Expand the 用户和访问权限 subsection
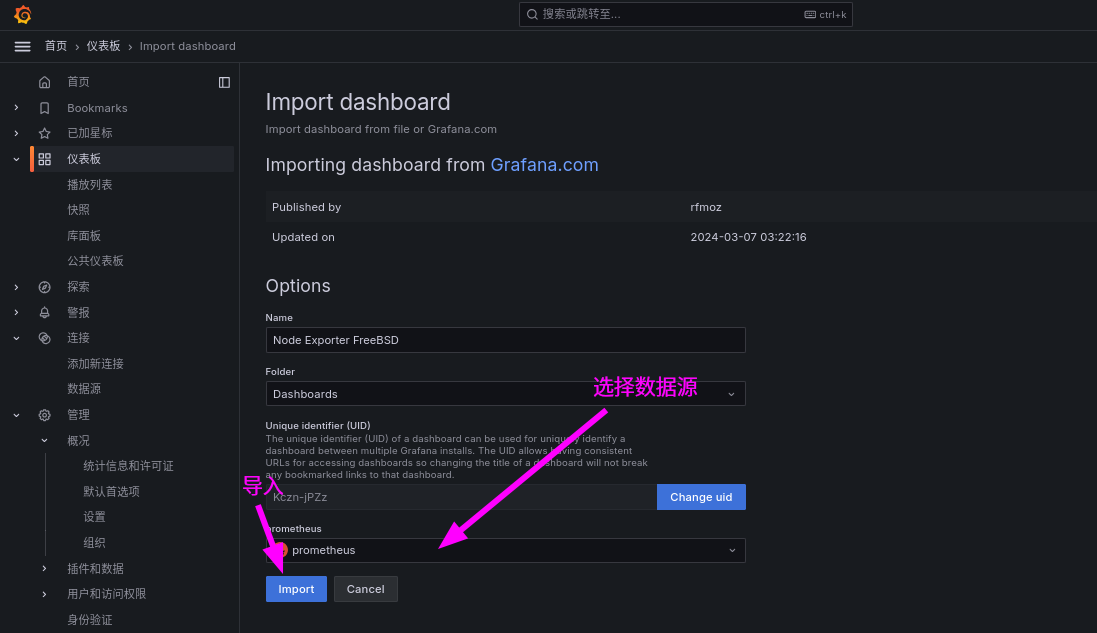The height and width of the screenshot is (633, 1097). (x=44, y=594)
